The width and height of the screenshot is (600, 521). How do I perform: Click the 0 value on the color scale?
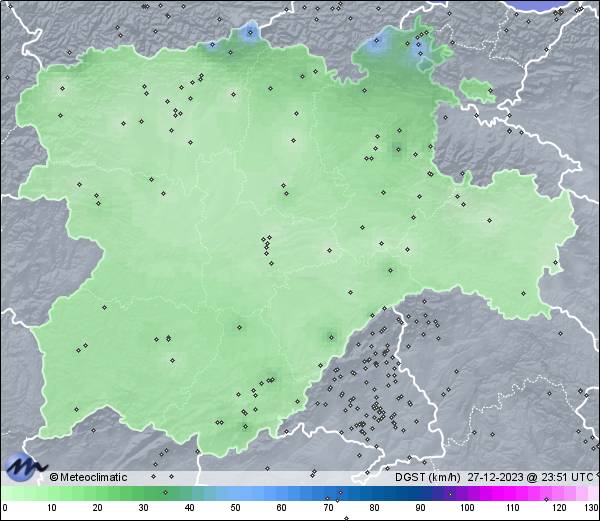point(5,507)
